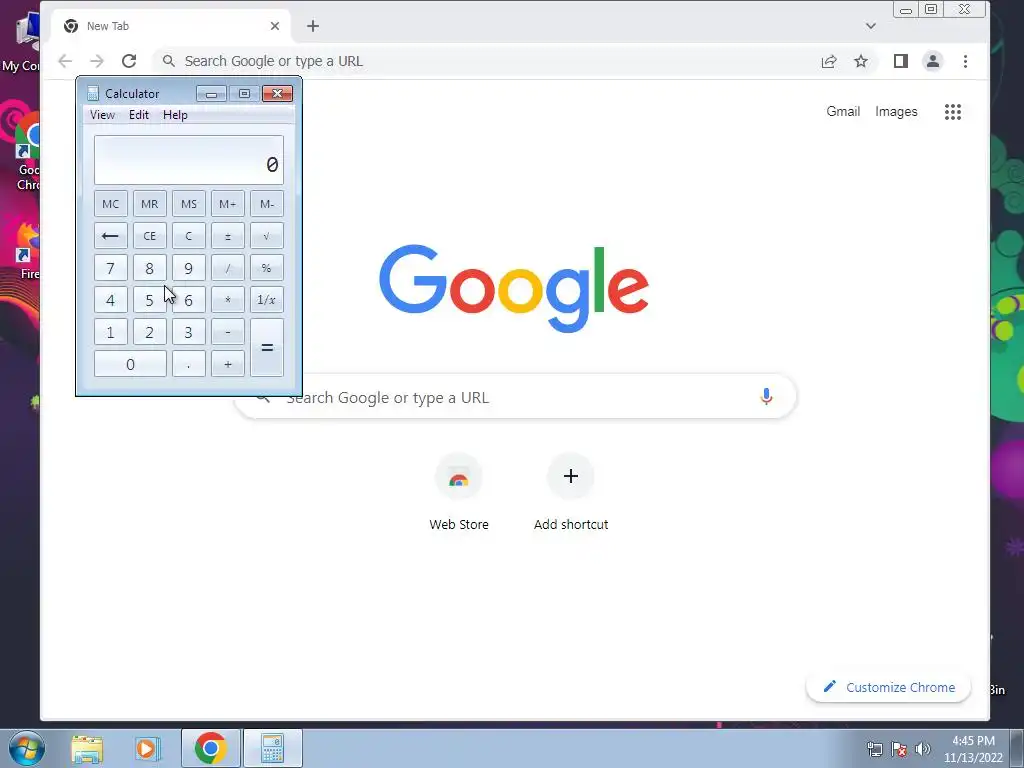1024x768 pixels.
Task: Click digit 8 on the Calculator
Action: pyautogui.click(x=150, y=268)
